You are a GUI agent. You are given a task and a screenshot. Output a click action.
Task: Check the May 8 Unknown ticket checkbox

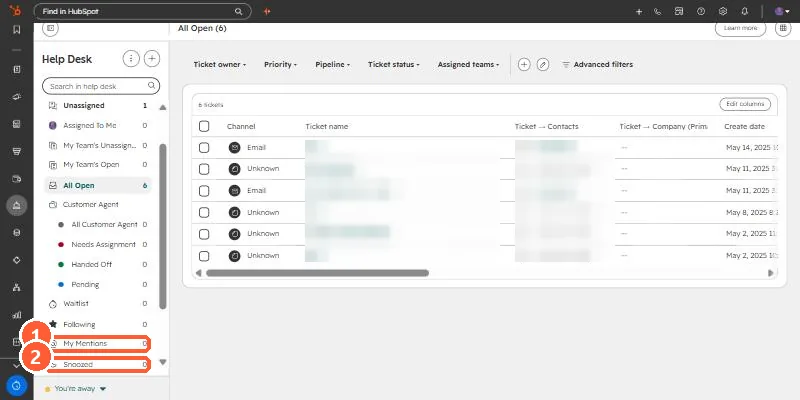coord(204,212)
